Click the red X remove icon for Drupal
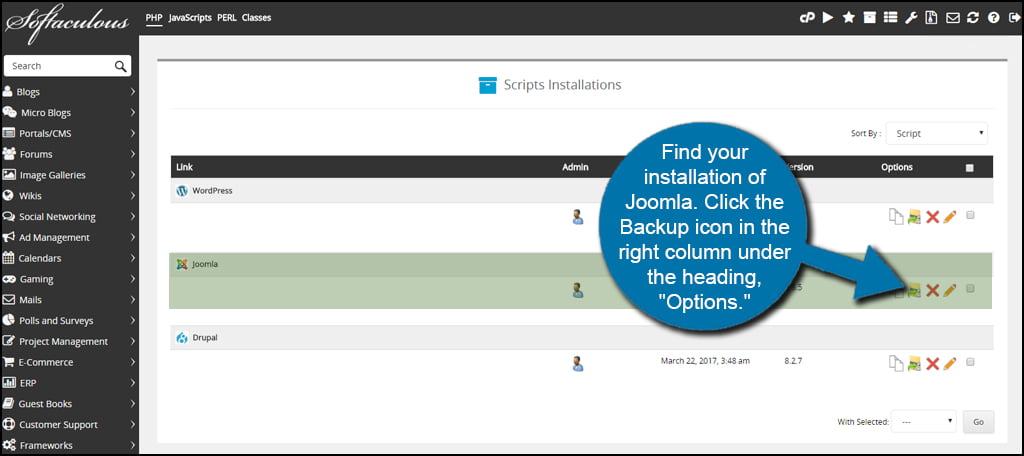Screen dimensions: 1024x456 coord(933,363)
